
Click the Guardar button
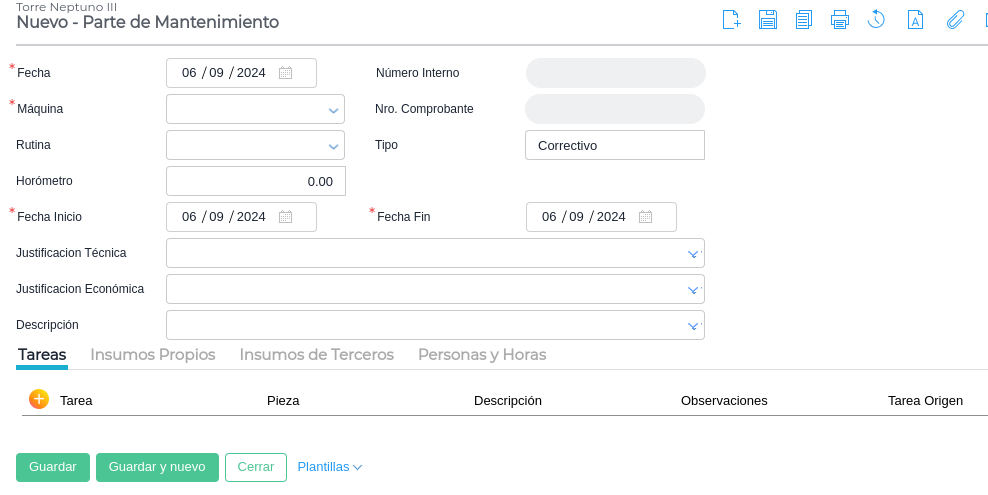[53, 467]
